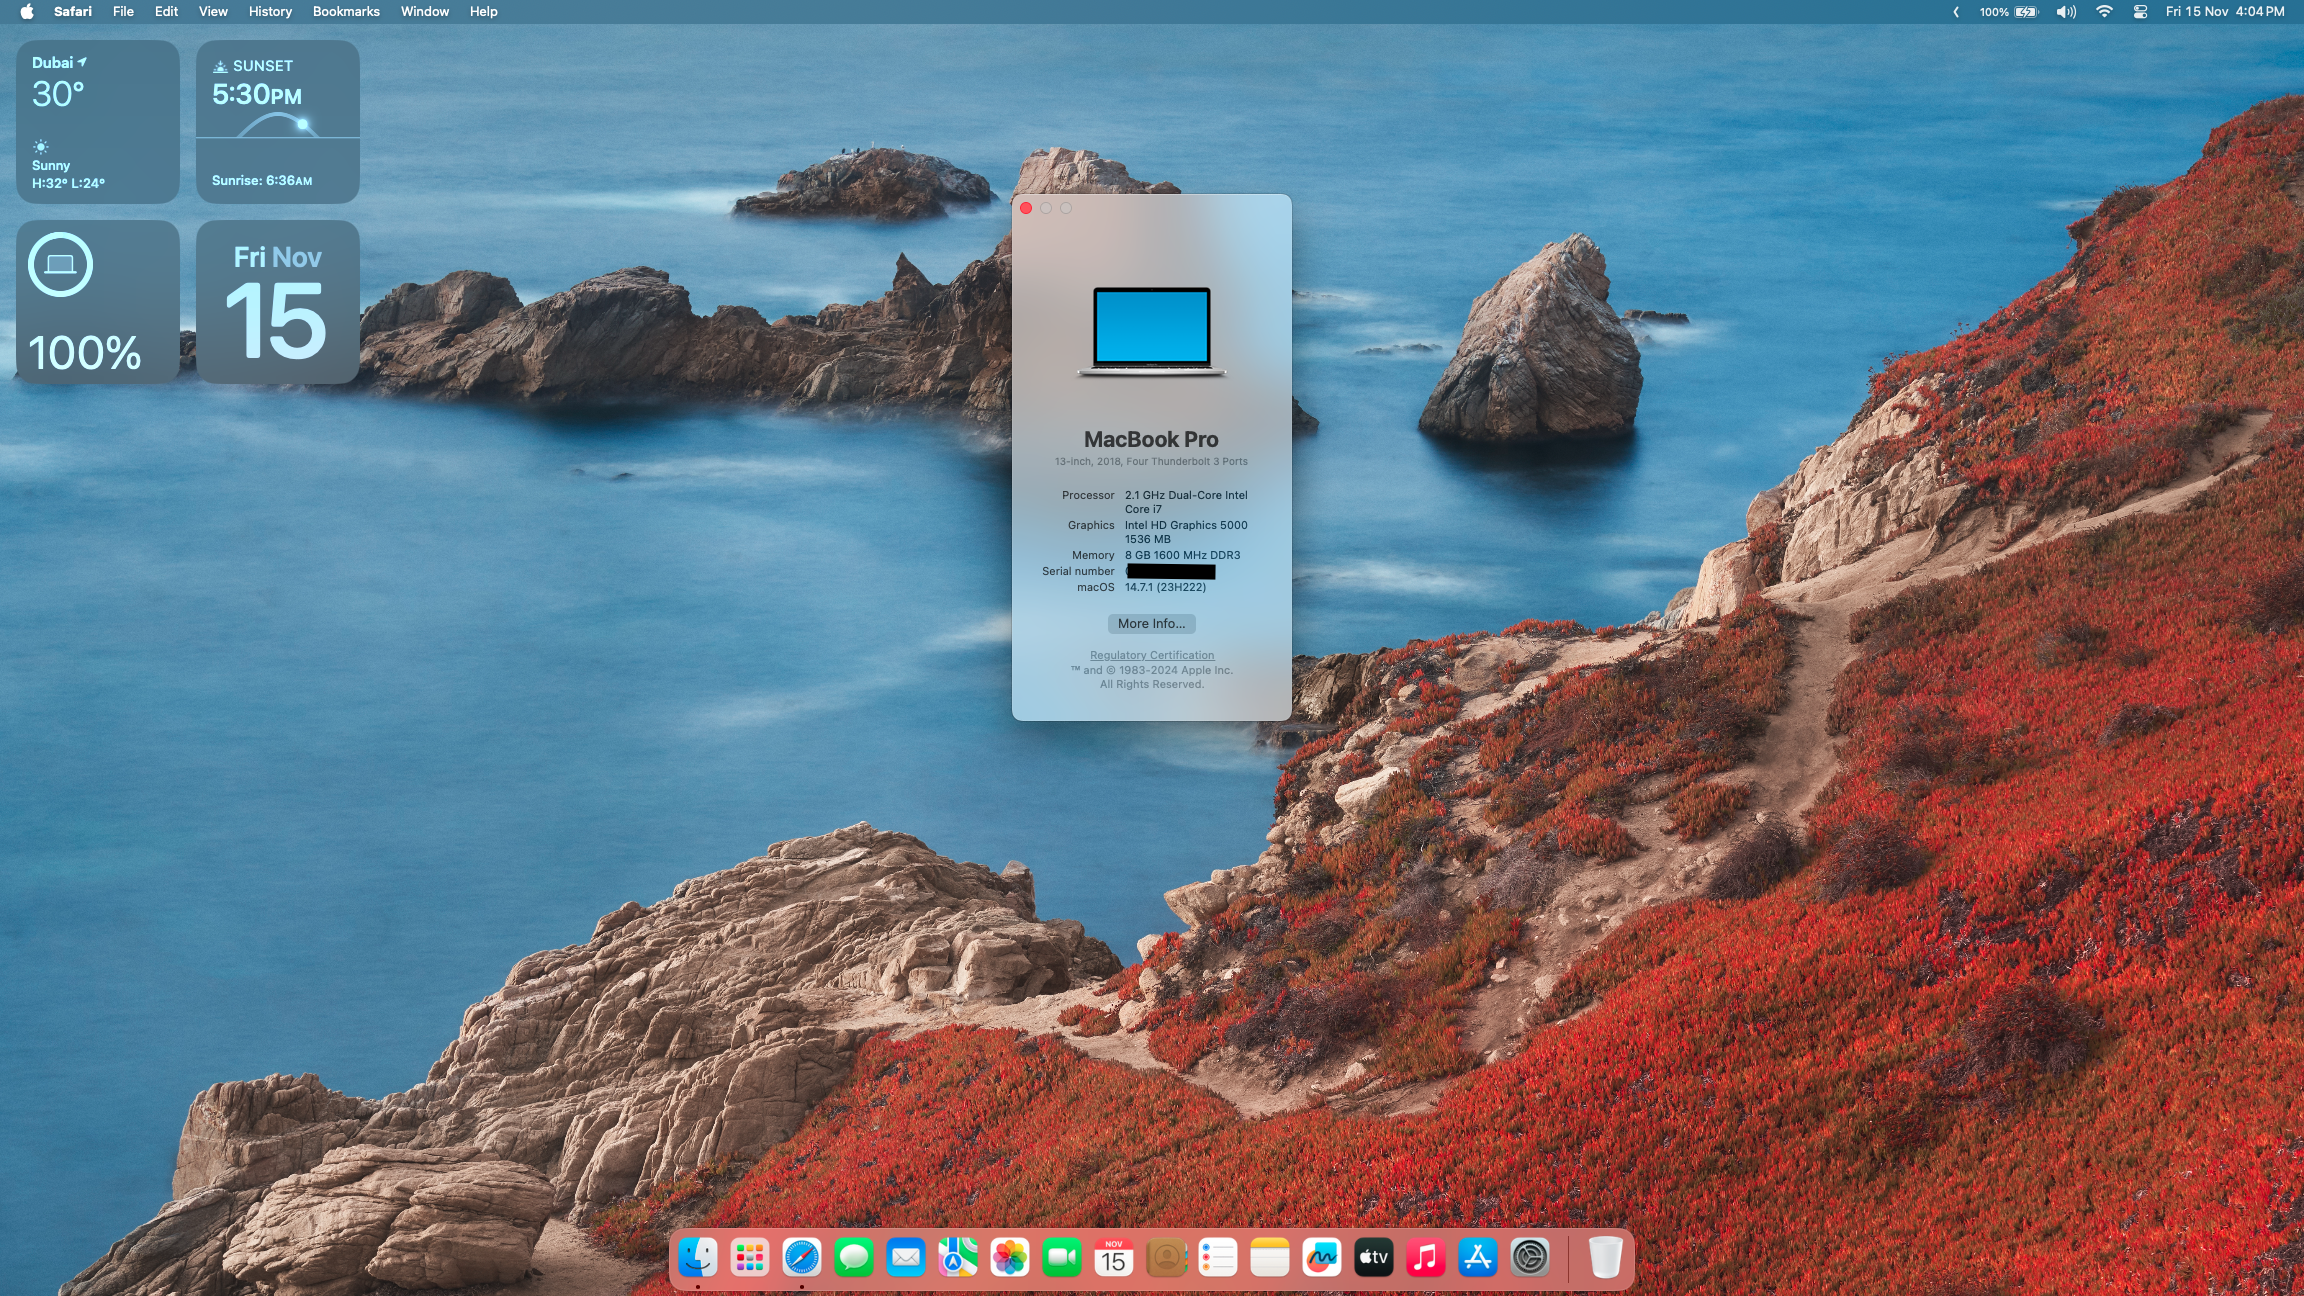Viewport: 2304px width, 1296px height.
Task: Open Mail app in the Dock
Action: pos(906,1257)
